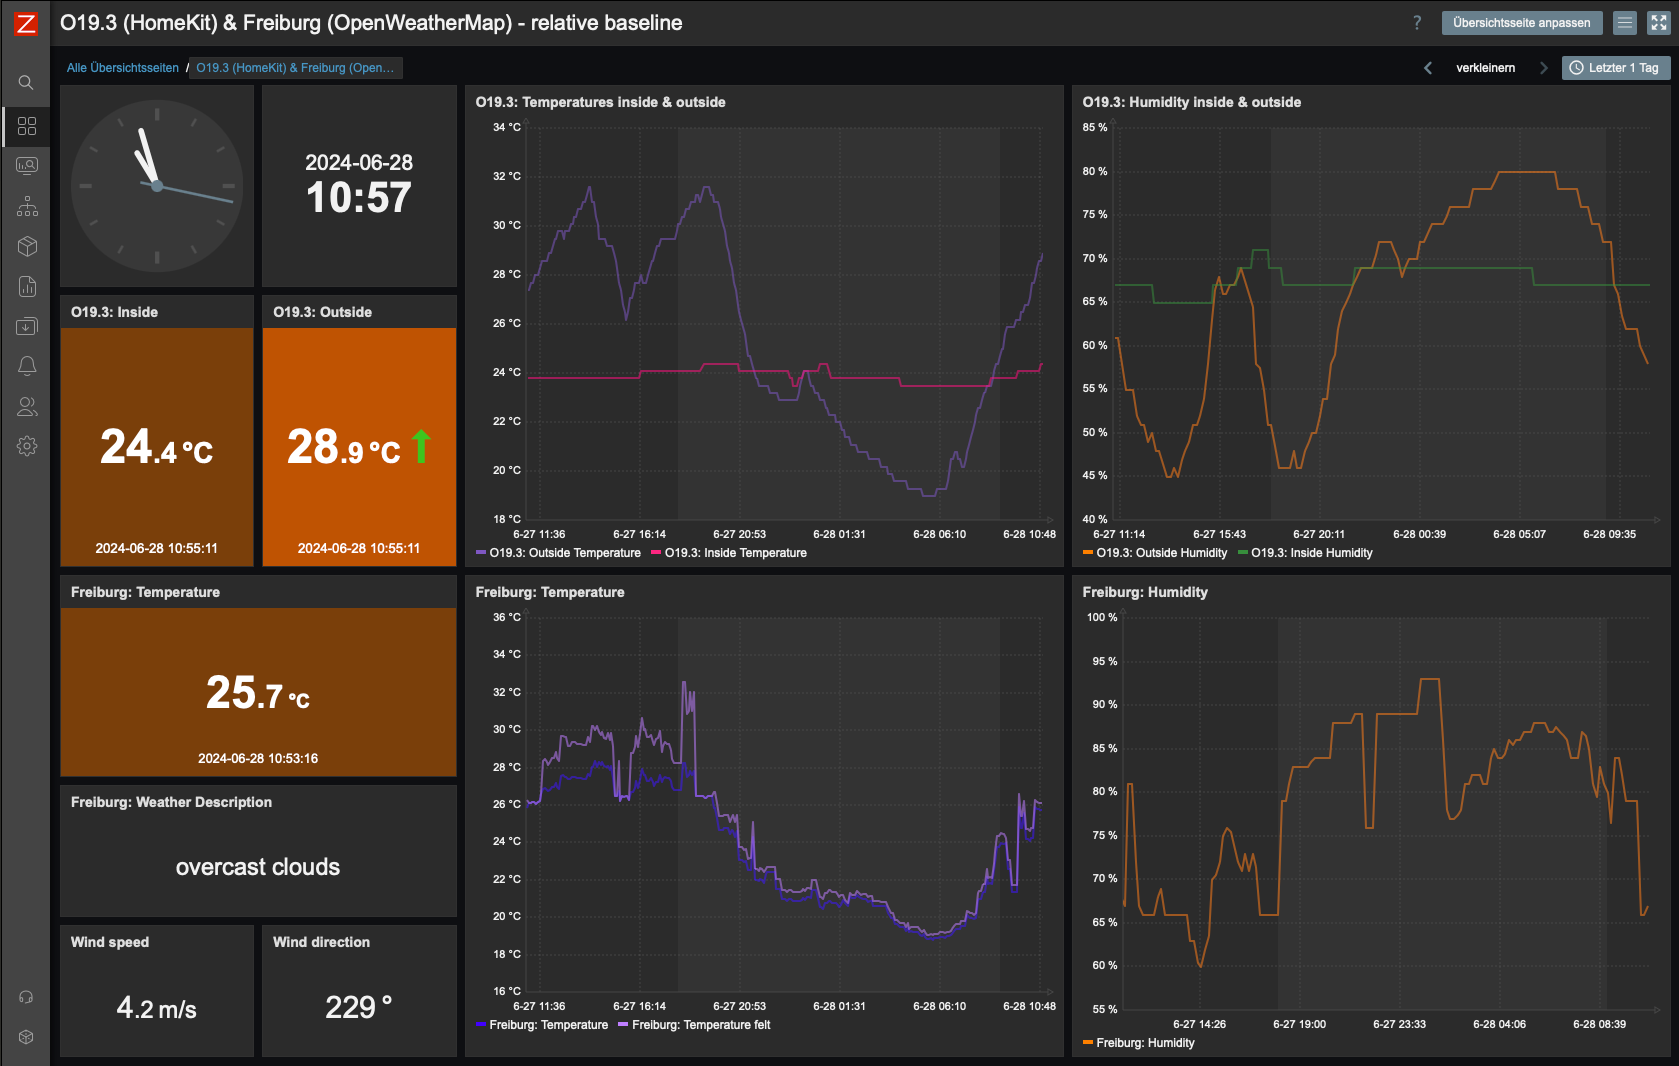This screenshot has height=1066, width=1679.
Task: Click the Freiburg: Temperature legend entry
Action: click(542, 1025)
